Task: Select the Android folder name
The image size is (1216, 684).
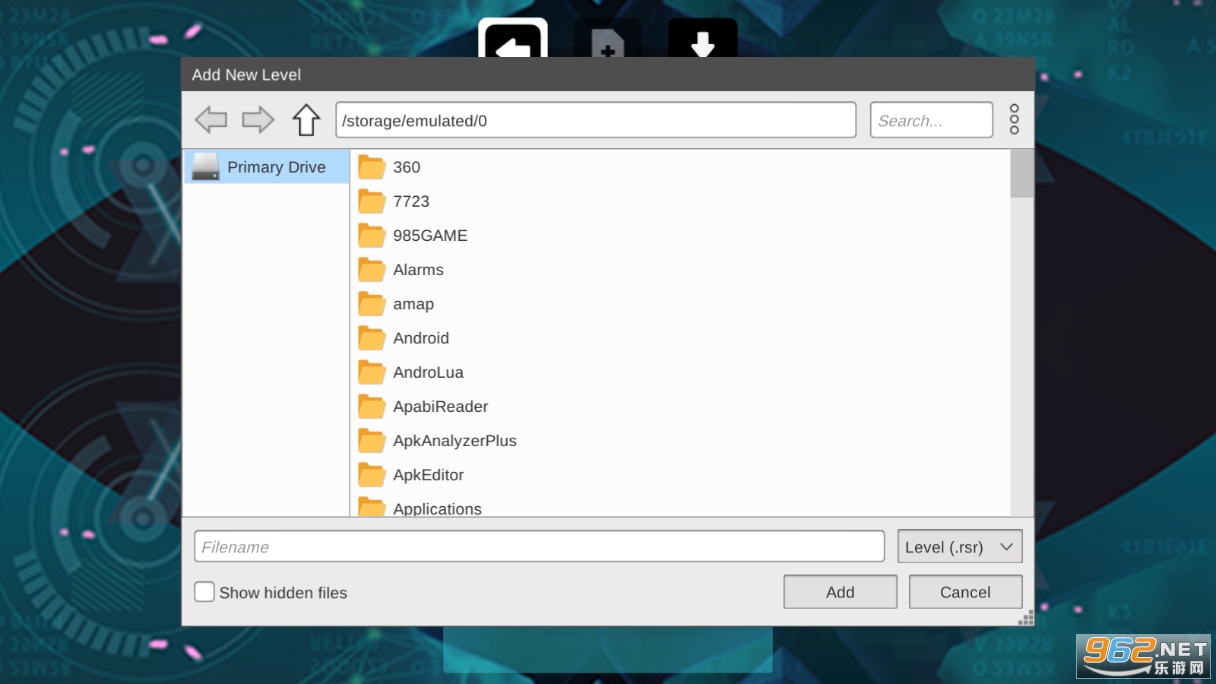Action: (421, 338)
